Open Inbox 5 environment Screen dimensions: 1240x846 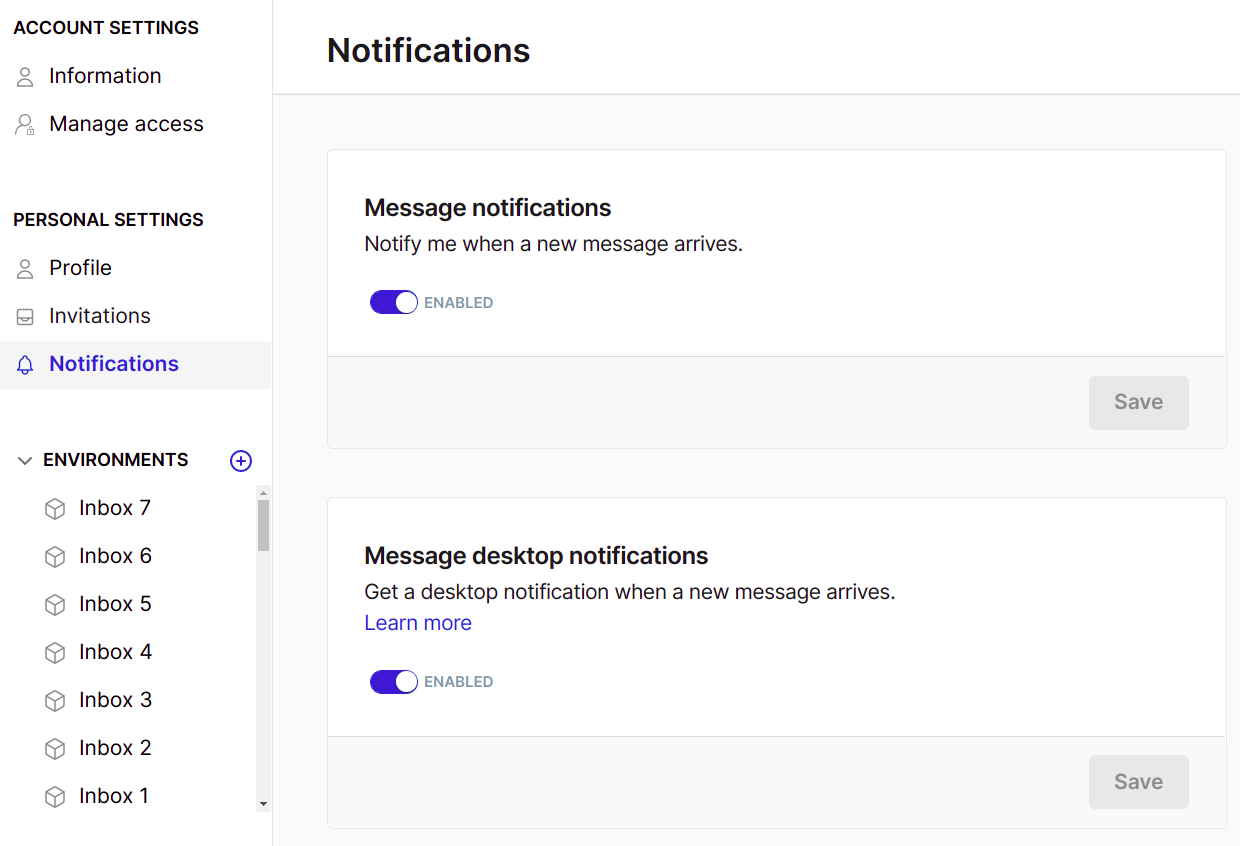click(x=115, y=604)
